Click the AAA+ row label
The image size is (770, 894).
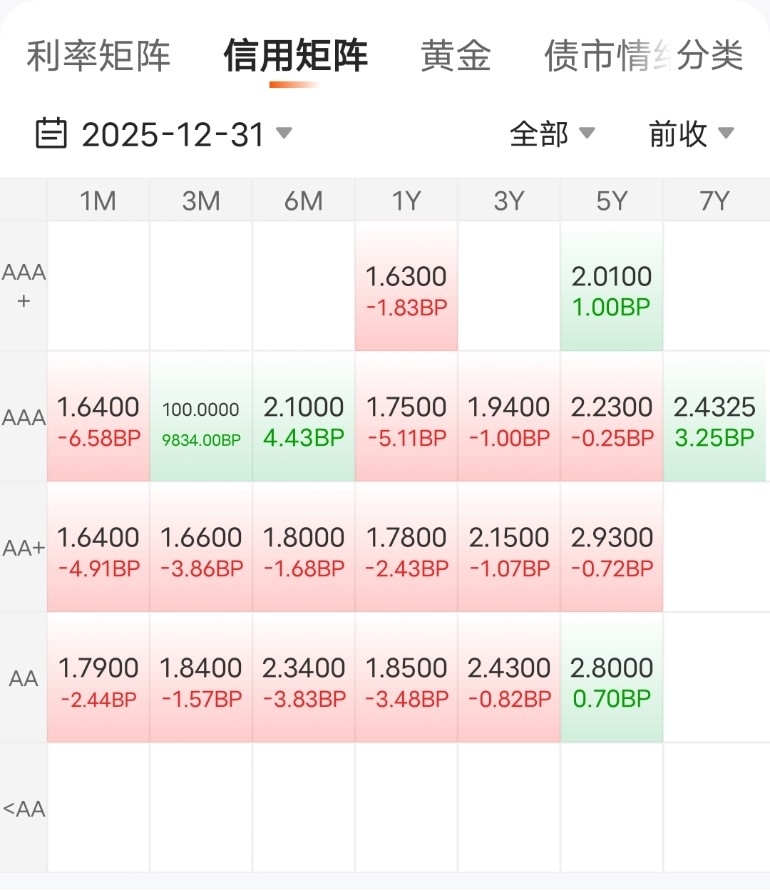coord(23,286)
